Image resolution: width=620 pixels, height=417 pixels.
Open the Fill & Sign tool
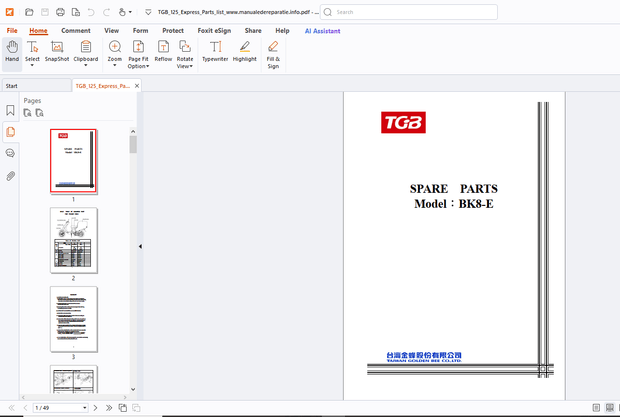(x=273, y=54)
